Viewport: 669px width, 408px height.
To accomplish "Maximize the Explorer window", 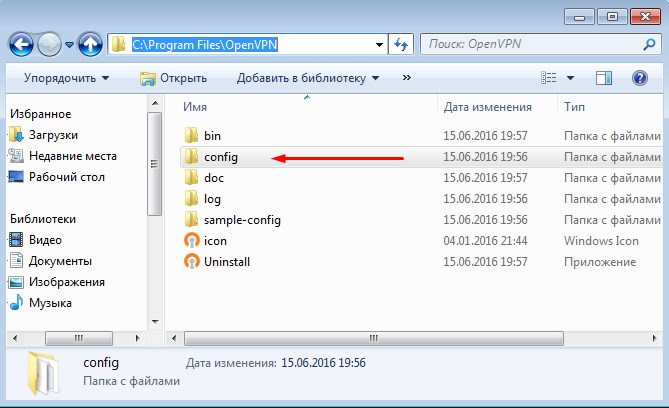I will coord(612,17).
